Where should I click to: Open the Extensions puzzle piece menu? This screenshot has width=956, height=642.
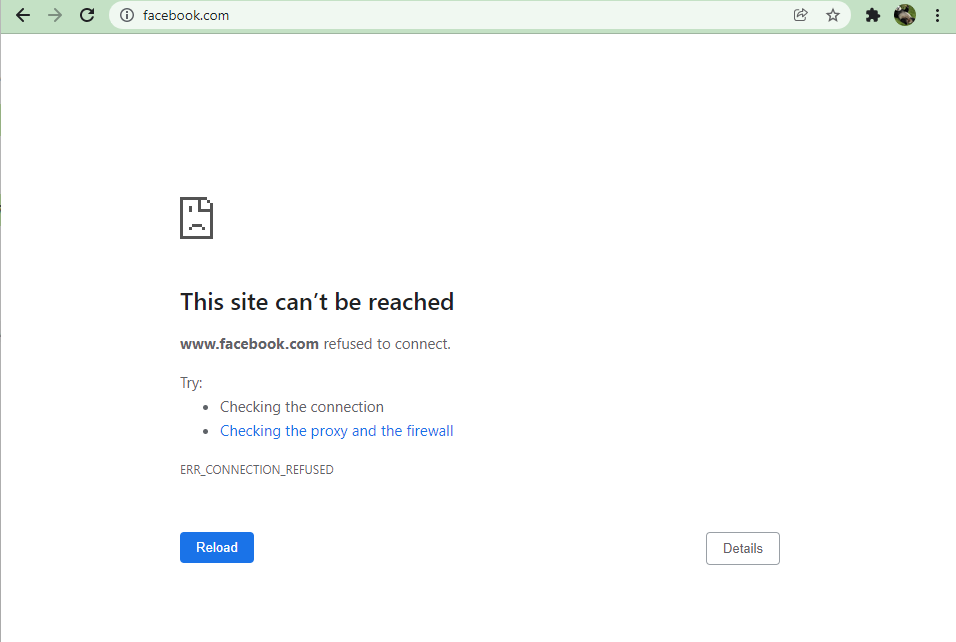(872, 15)
